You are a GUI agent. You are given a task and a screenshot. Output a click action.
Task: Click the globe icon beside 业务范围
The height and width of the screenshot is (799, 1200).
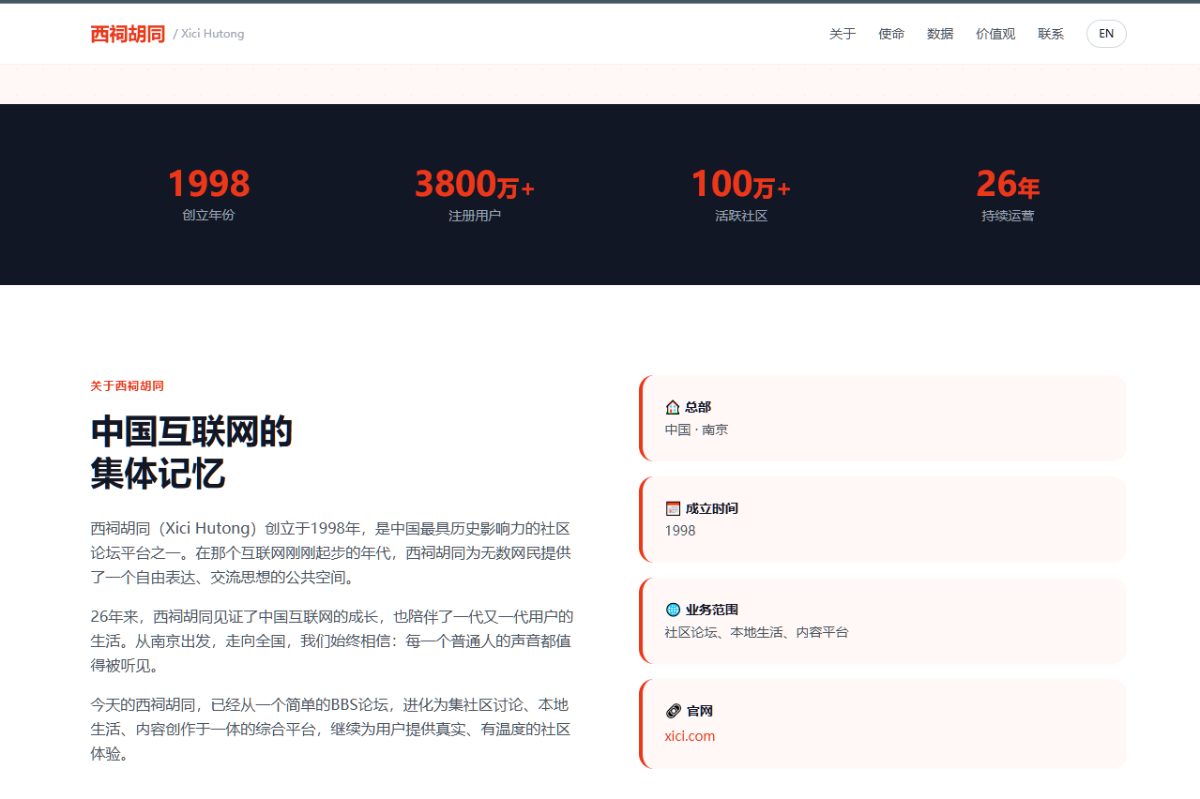coord(672,609)
